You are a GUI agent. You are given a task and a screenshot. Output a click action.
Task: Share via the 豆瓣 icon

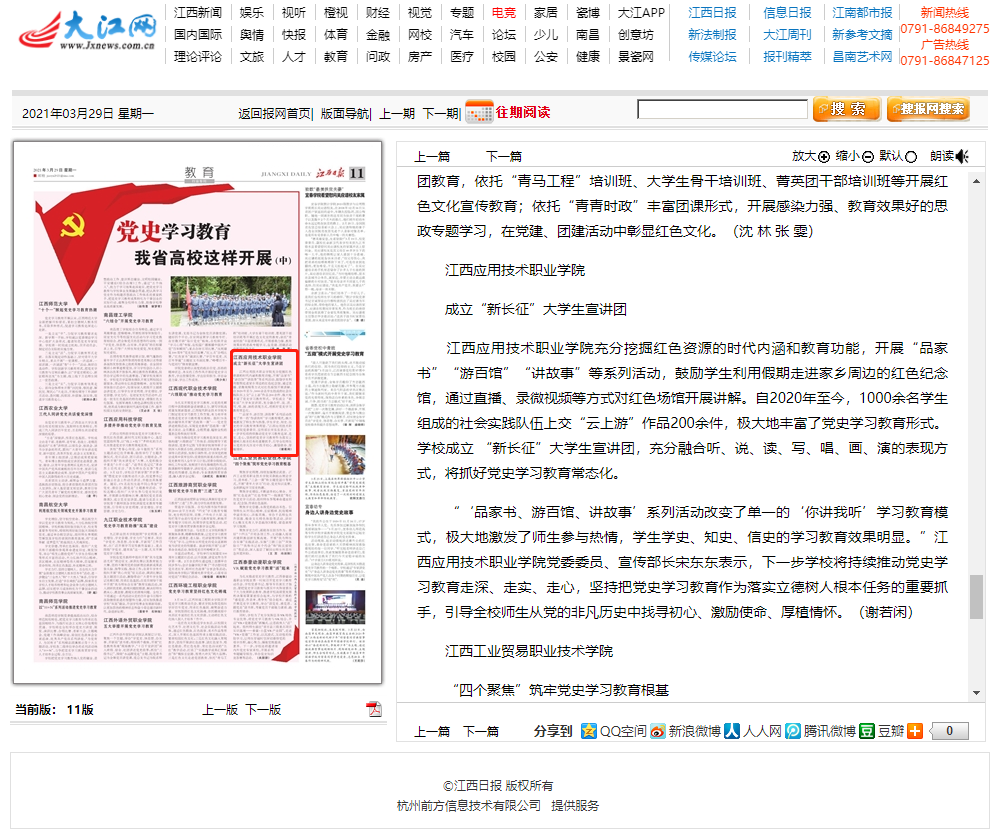pyautogui.click(x=867, y=731)
